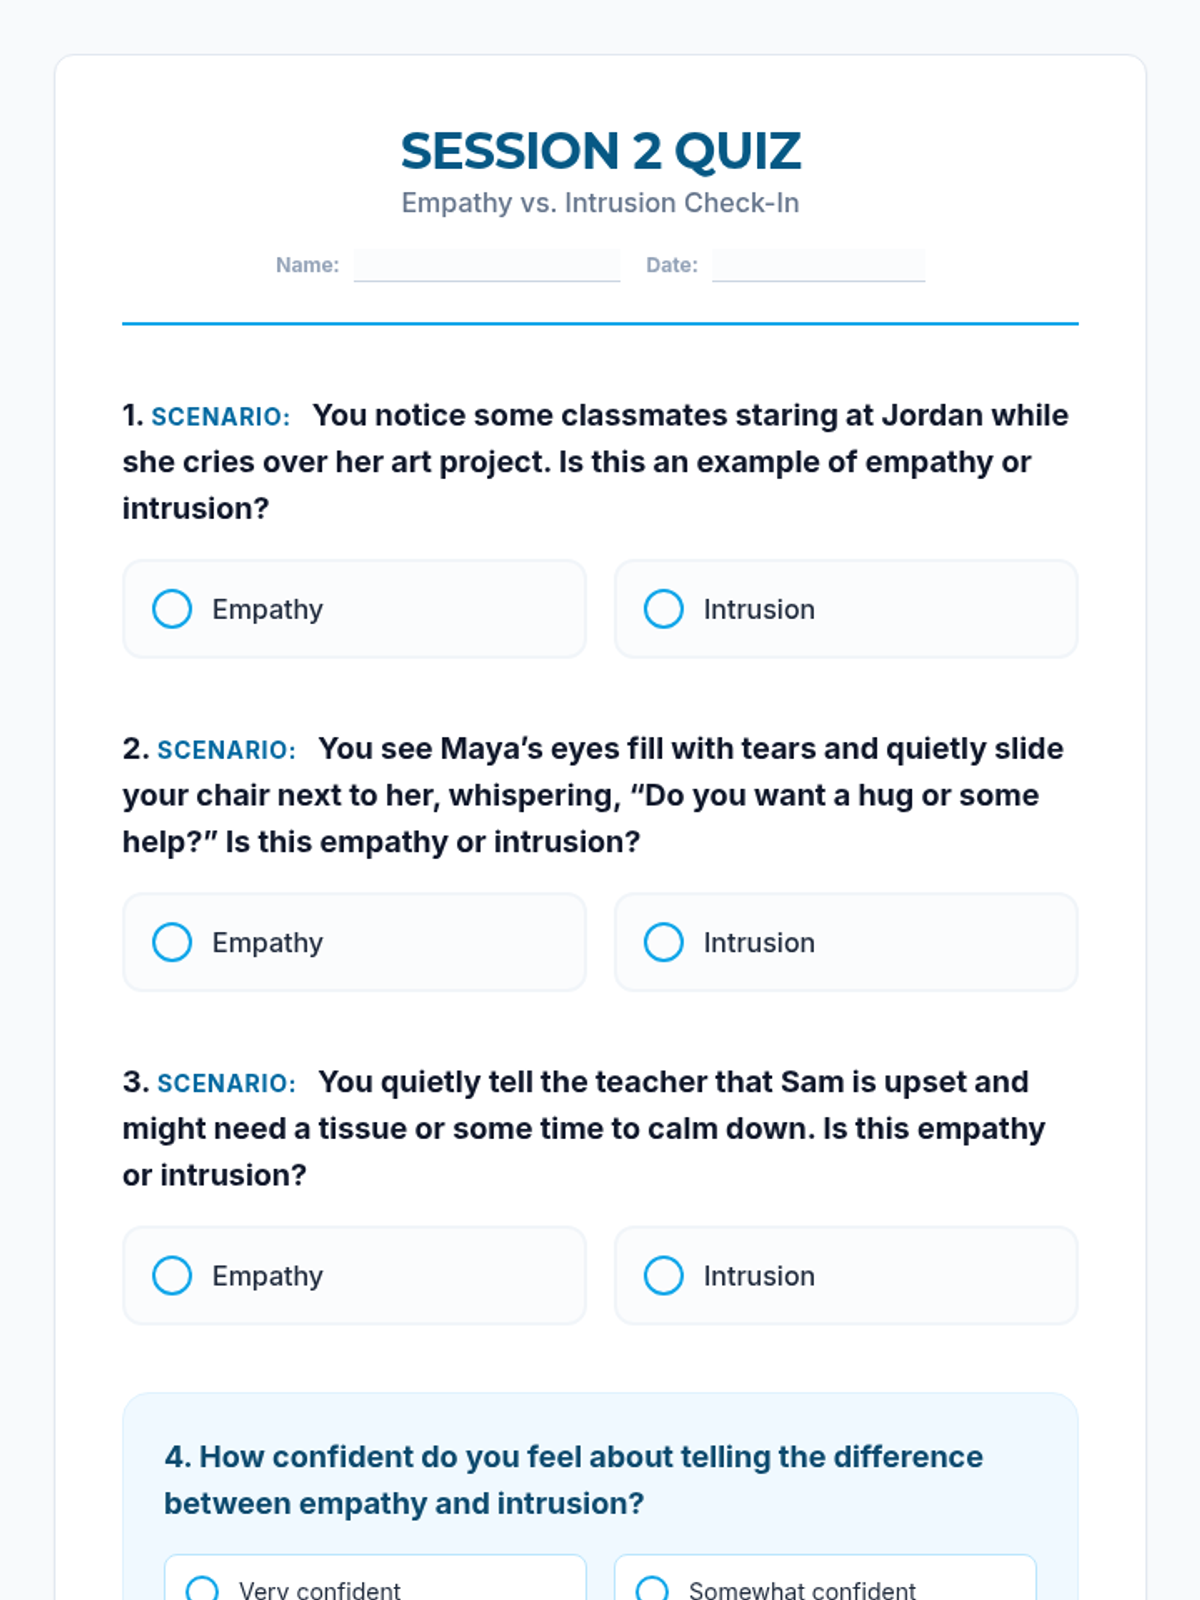
Task: Click the Name input field
Action: 486,265
